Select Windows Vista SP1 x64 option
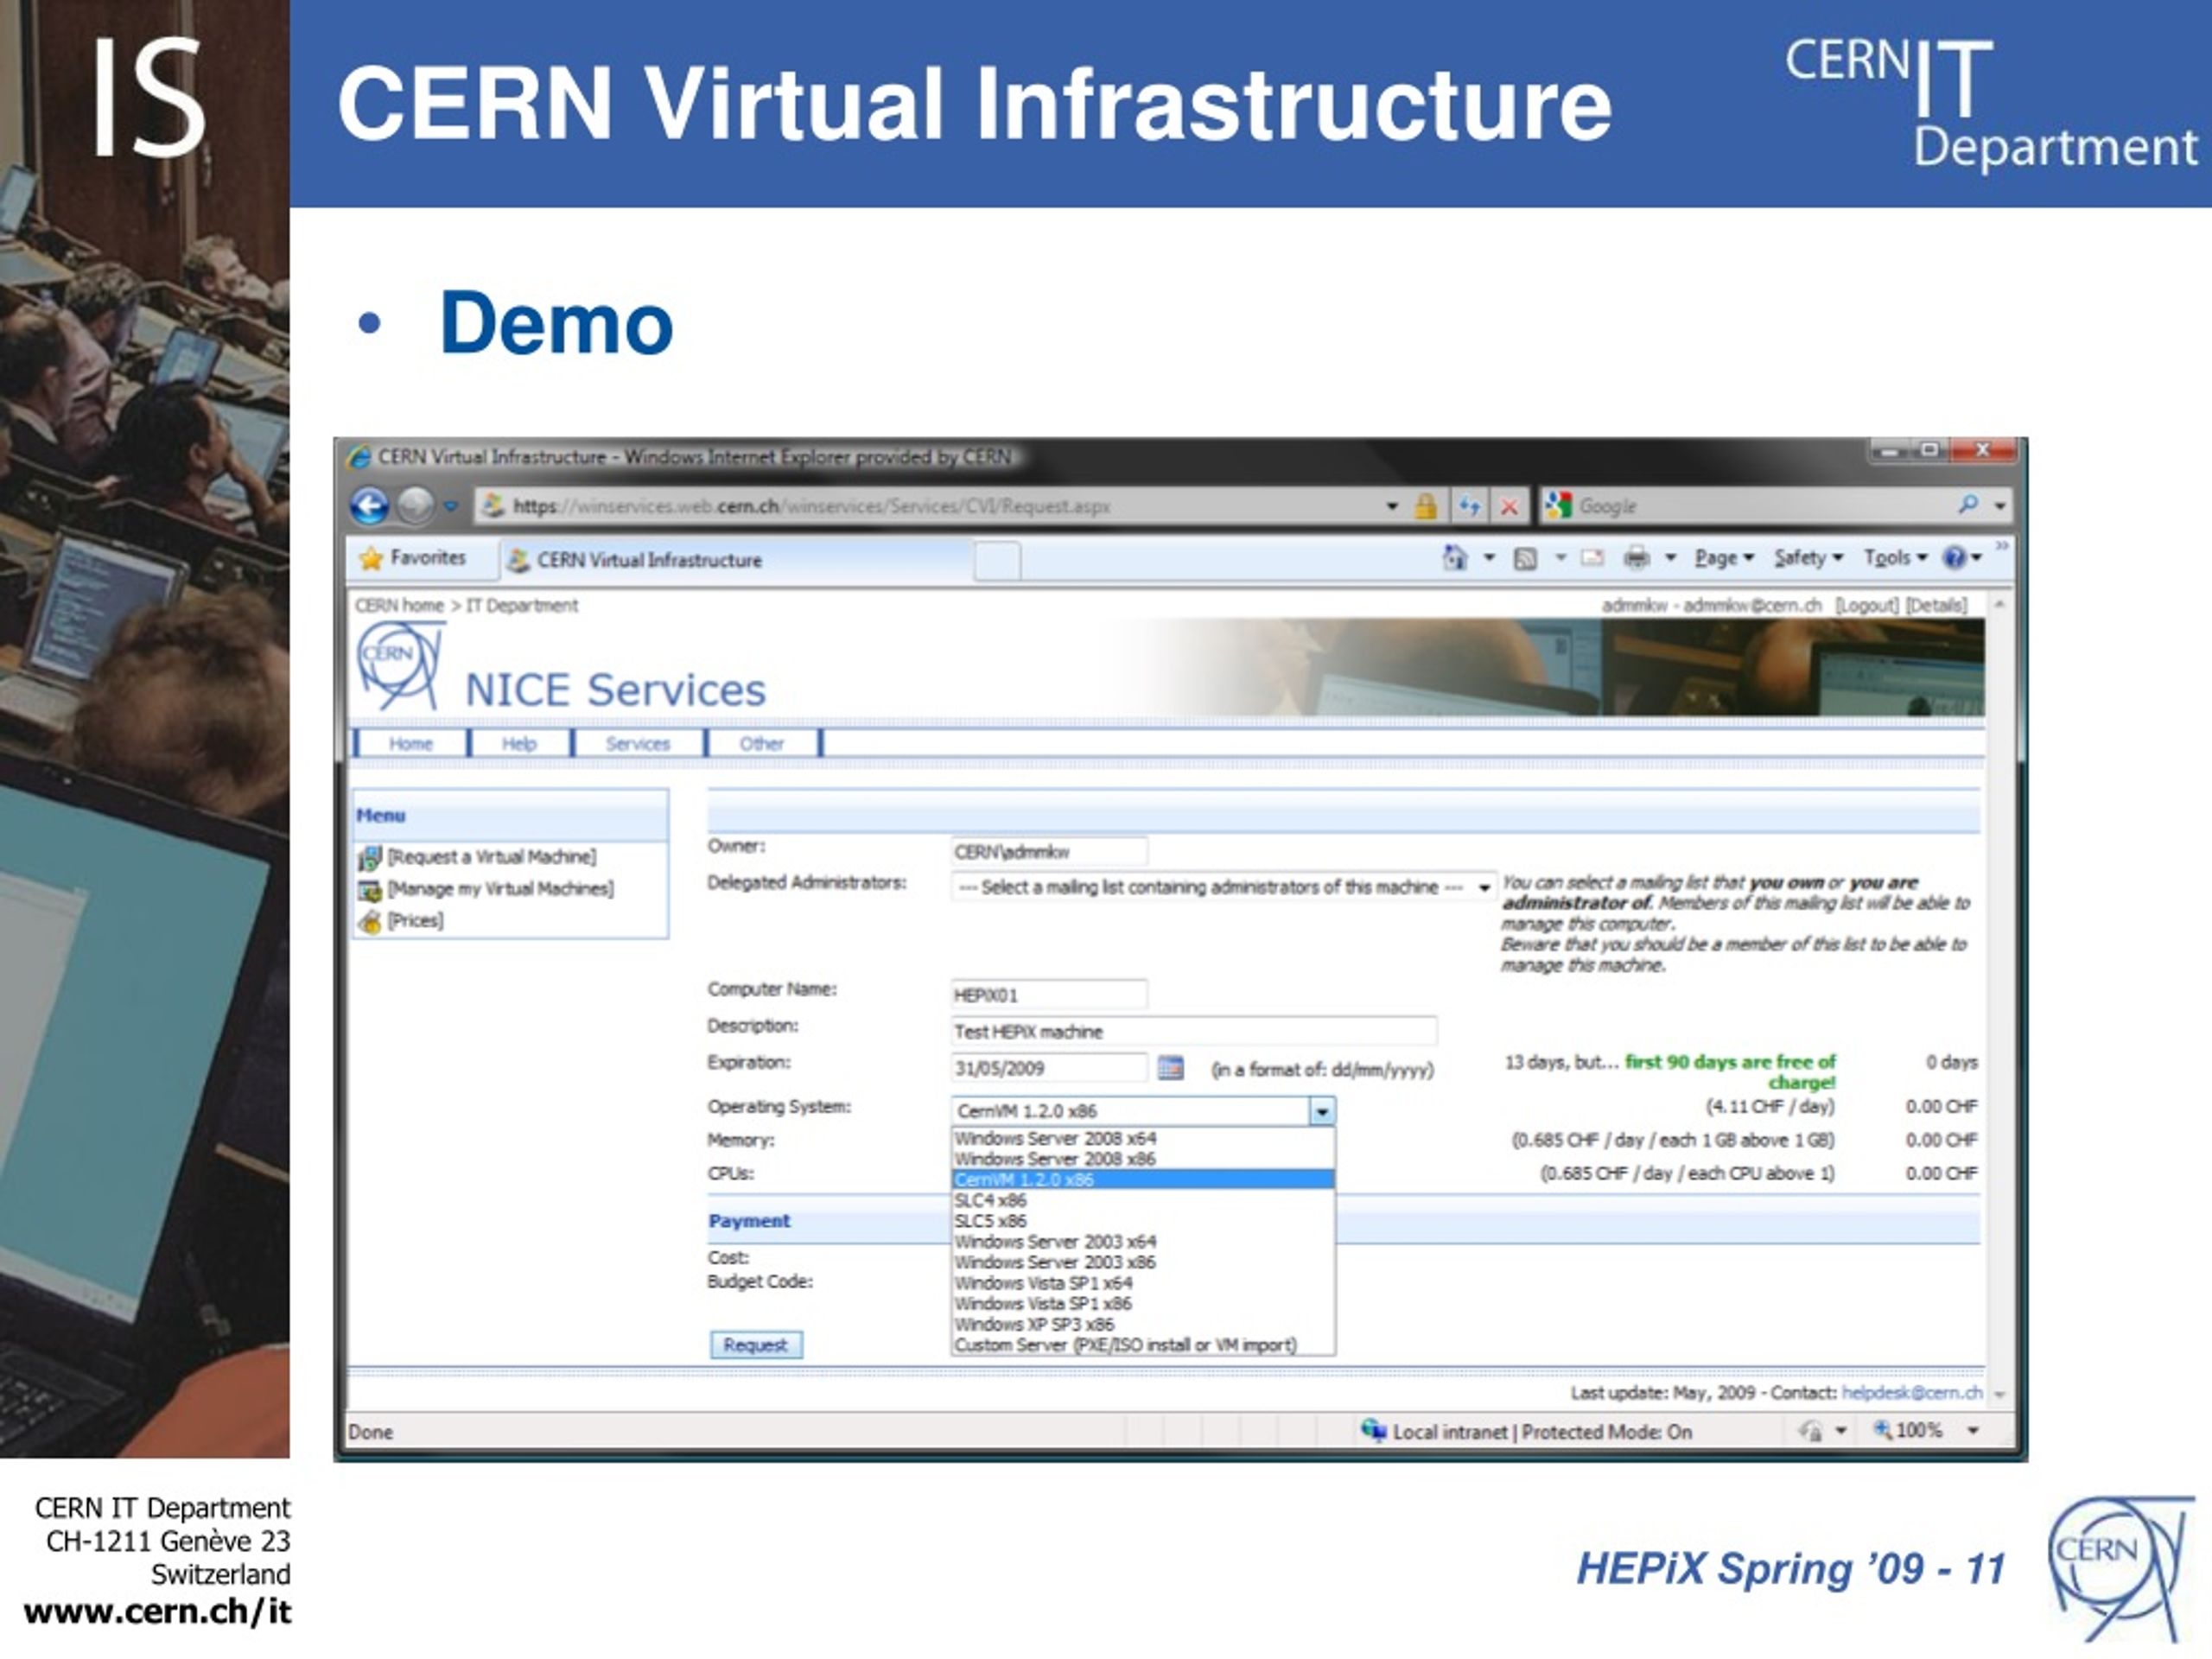2212x1659 pixels. click(x=1142, y=1283)
